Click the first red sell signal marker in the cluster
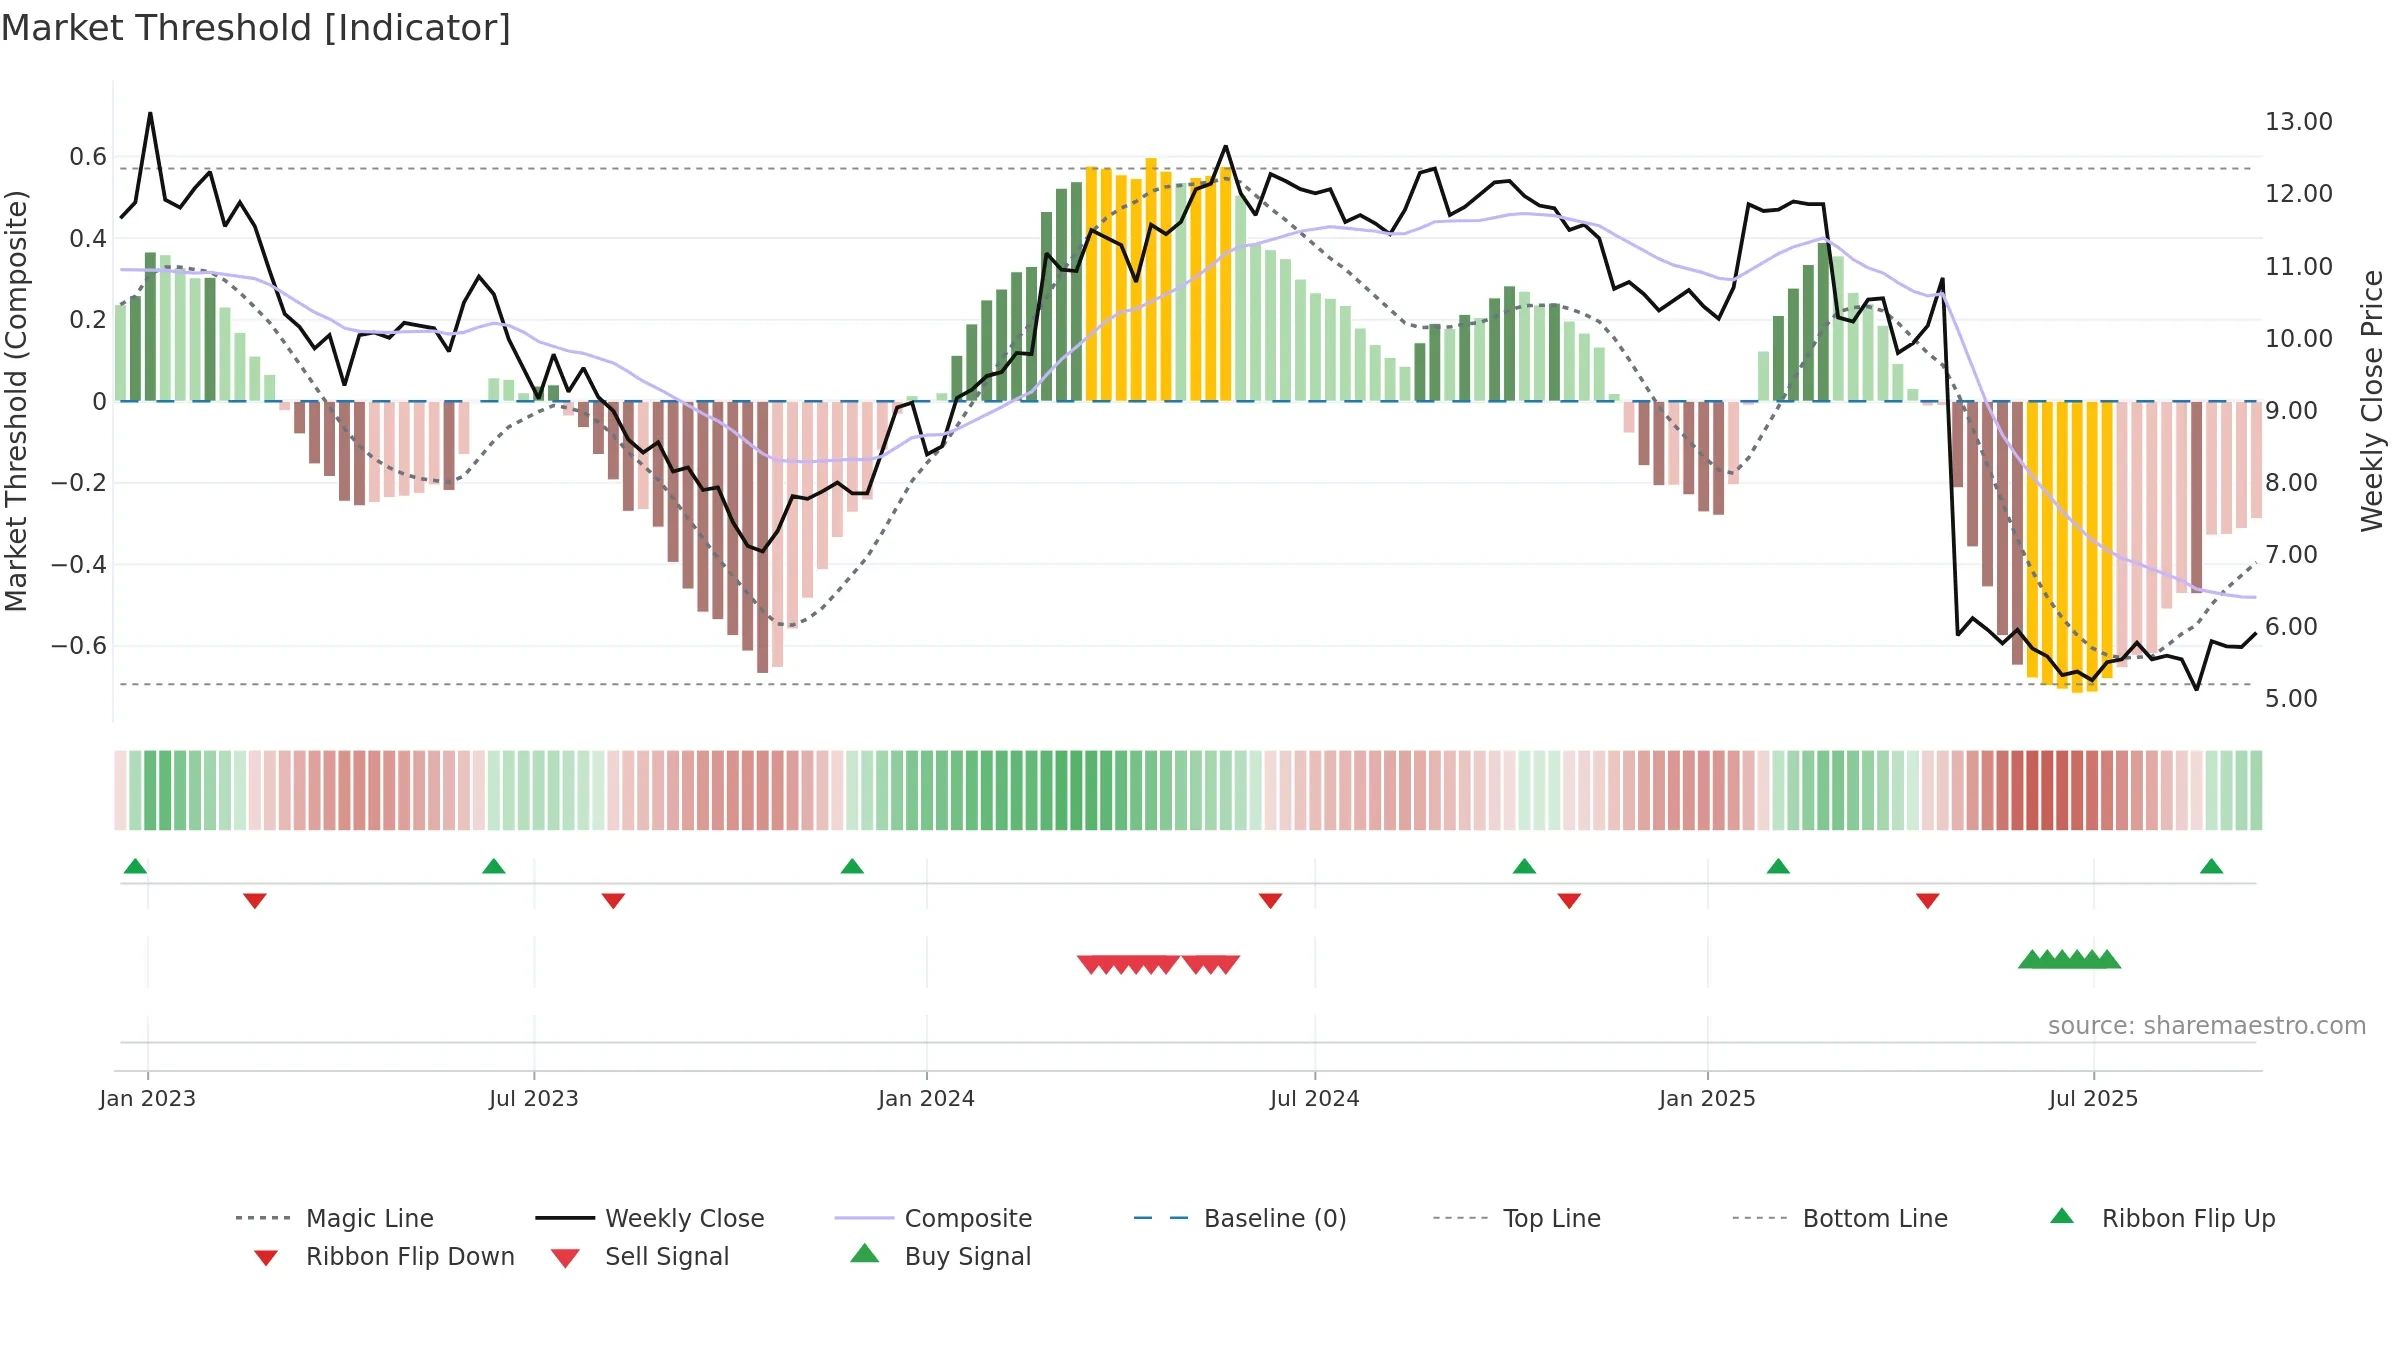The image size is (2400, 1350). pyautogui.click(x=1091, y=965)
